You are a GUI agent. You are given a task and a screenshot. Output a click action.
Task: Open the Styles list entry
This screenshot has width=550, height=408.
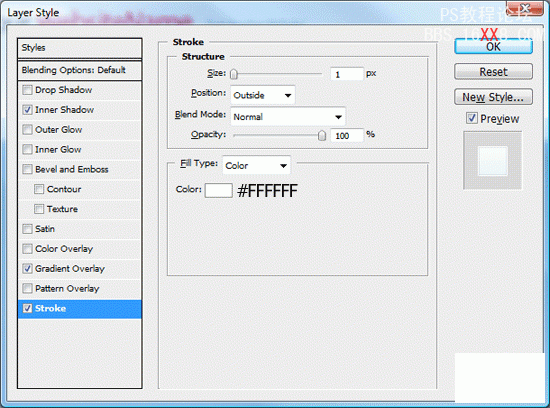[x=80, y=48]
